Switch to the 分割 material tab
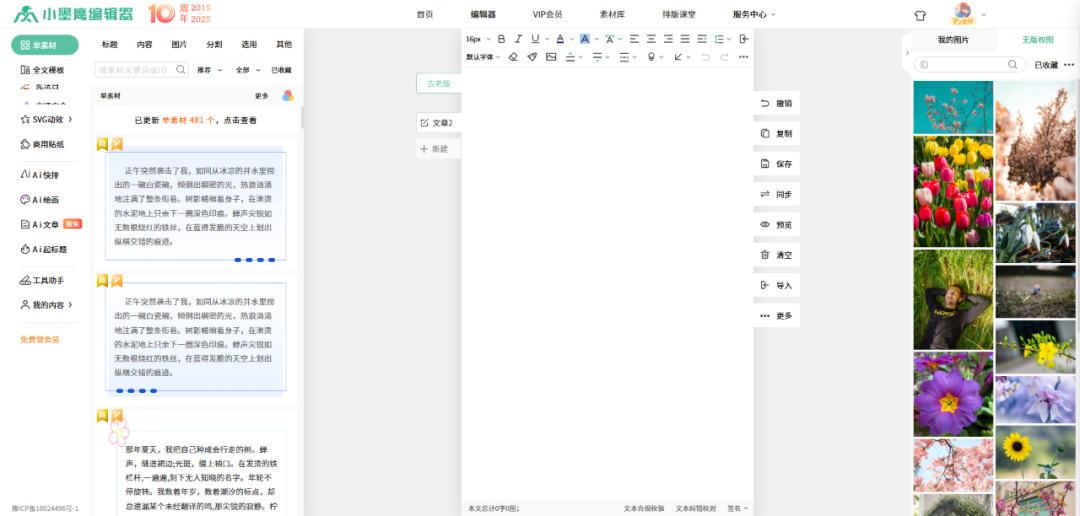1080x516 pixels. coord(214,44)
